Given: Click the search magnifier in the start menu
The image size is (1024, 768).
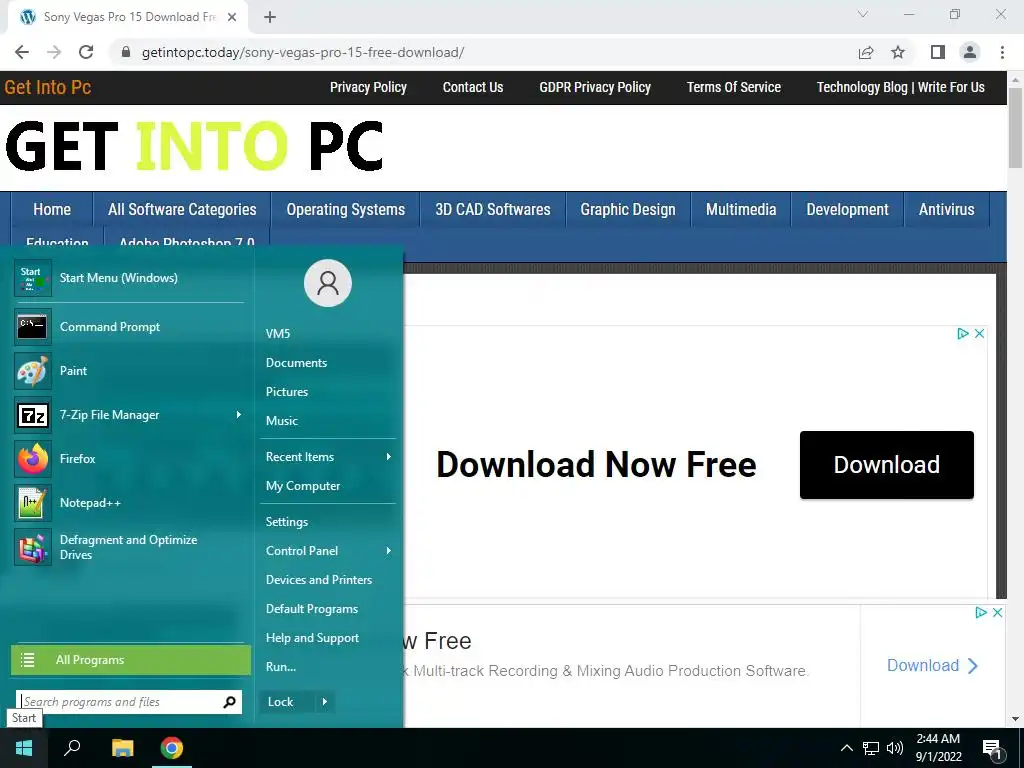Looking at the screenshot, I should [229, 702].
